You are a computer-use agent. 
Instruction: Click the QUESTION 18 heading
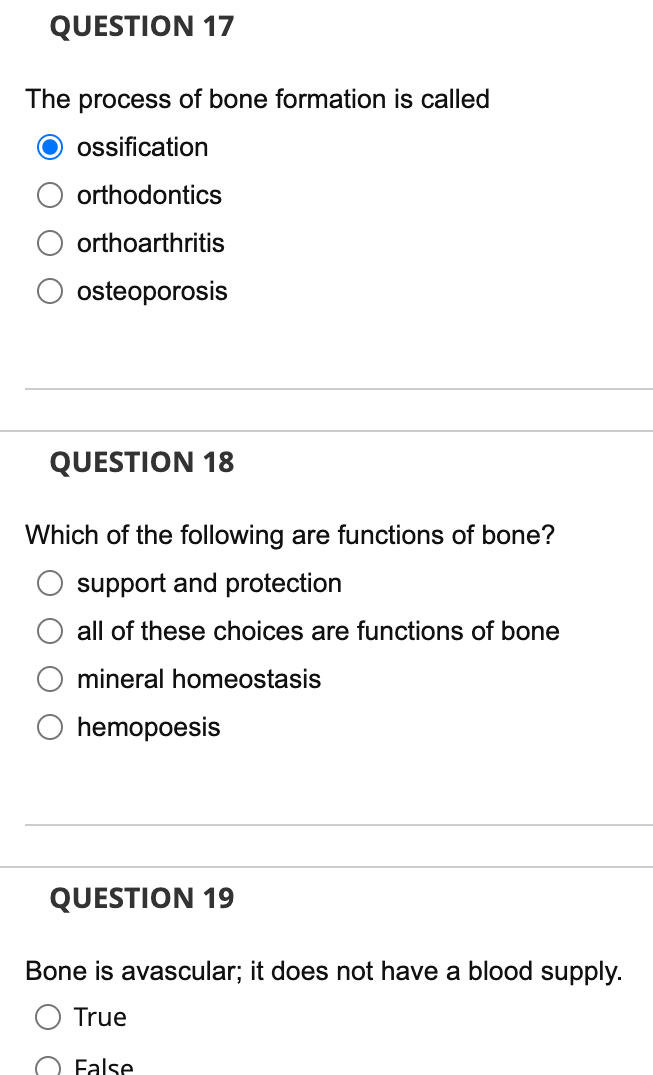tap(141, 462)
